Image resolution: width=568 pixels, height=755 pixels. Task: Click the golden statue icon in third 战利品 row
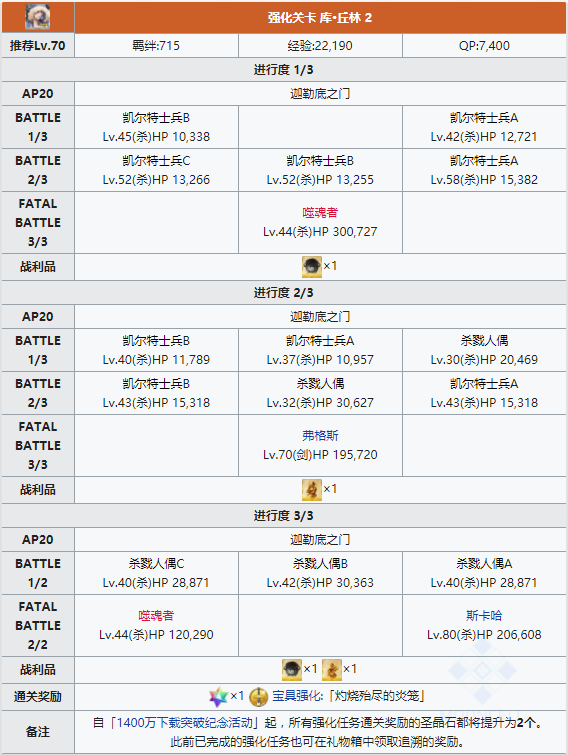[x=332, y=670]
